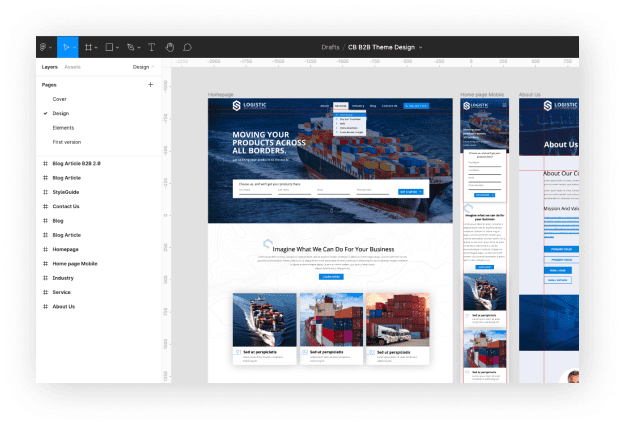The image size is (623, 427).
Task: Click Imagine What We Can Do heading
Action: (x=333, y=249)
